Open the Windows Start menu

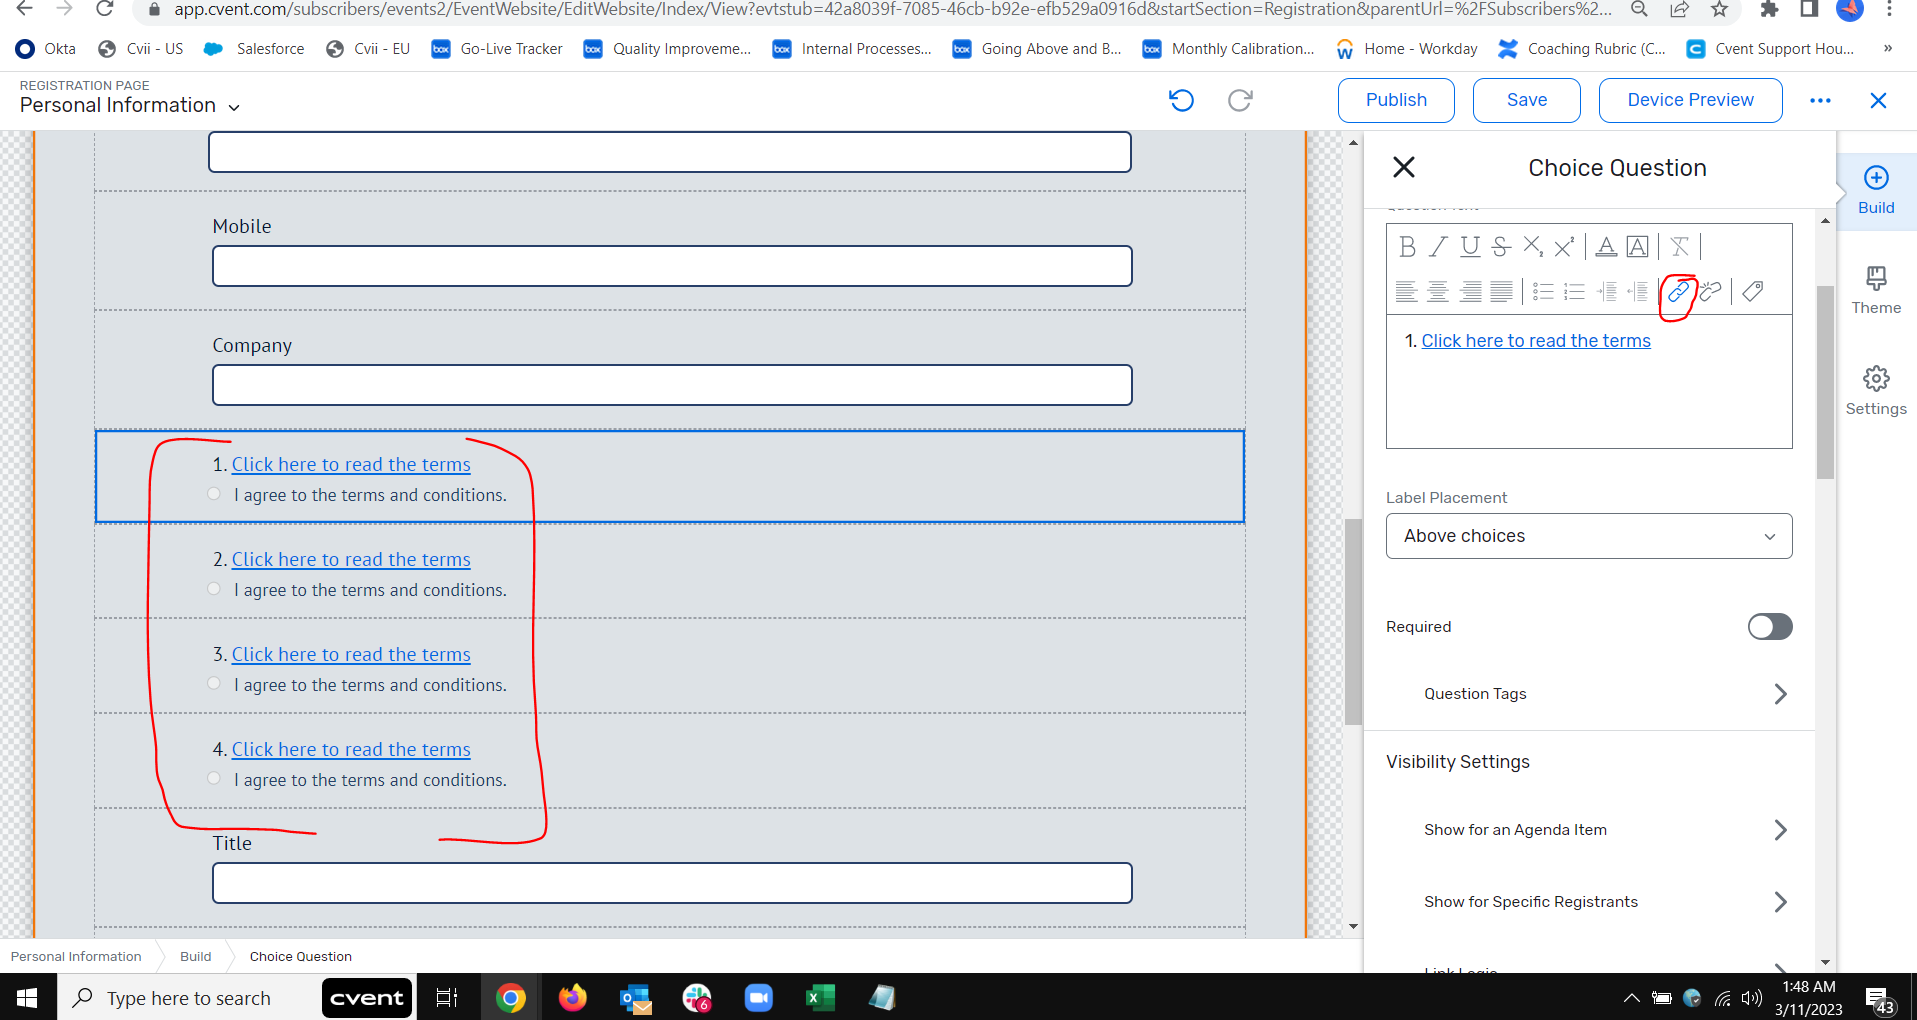tap(28, 998)
